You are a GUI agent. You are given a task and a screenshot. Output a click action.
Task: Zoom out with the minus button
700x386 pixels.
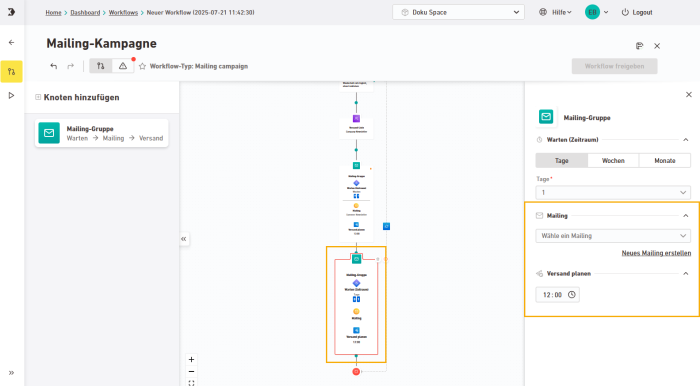tap(192, 371)
